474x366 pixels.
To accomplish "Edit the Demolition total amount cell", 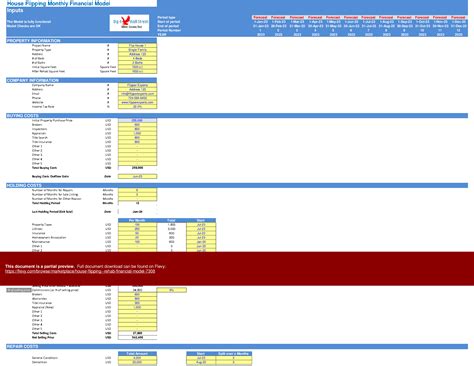I will coord(137,362).
